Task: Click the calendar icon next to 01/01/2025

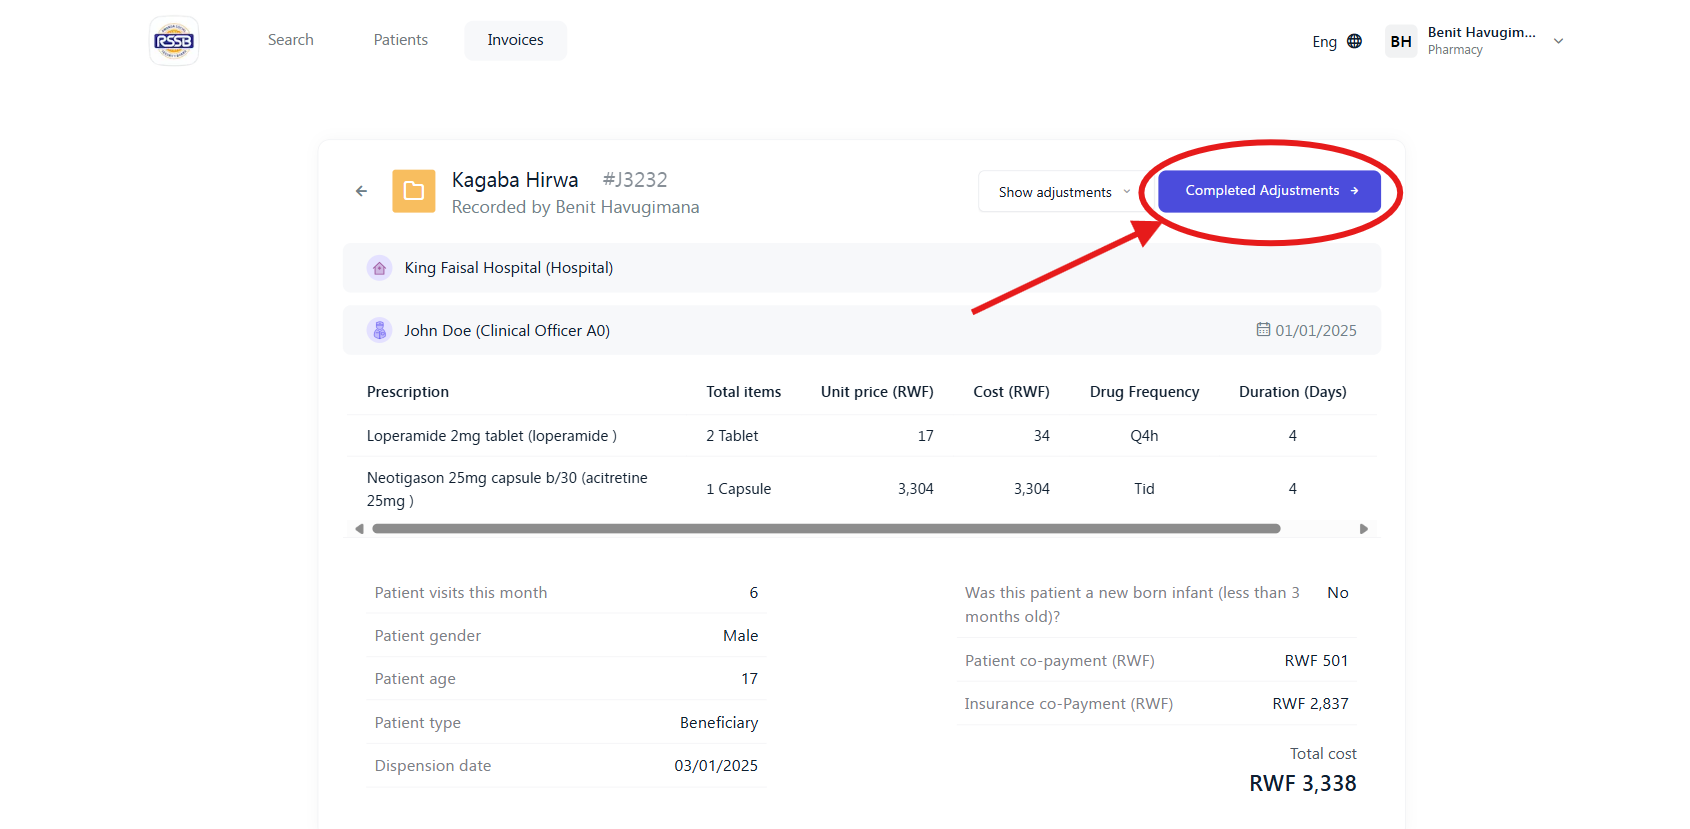Action: pos(1263,330)
